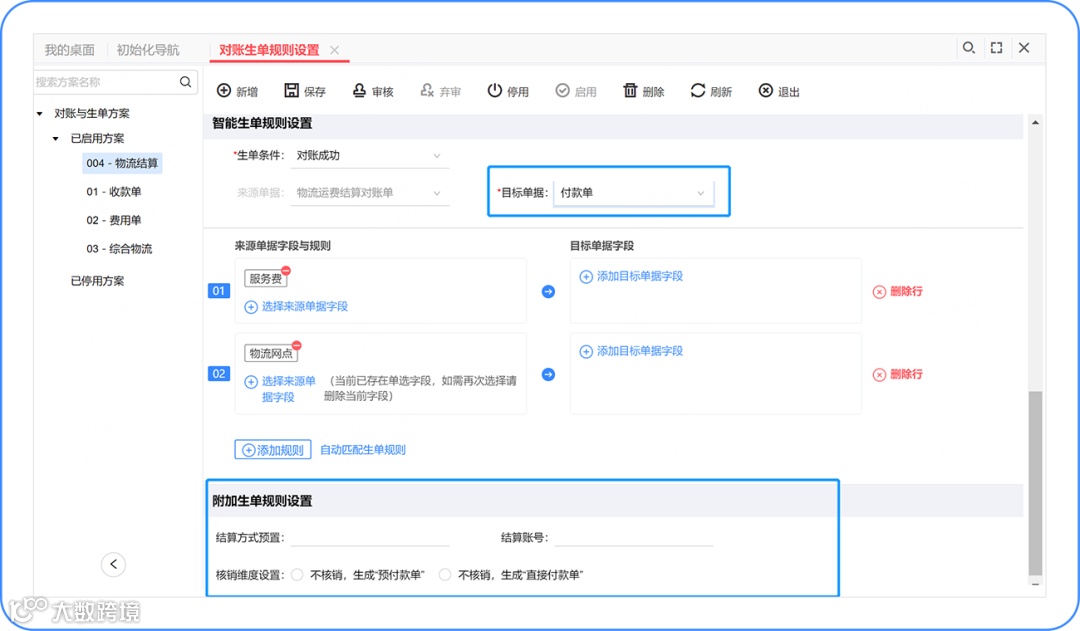Click the 添加规则 button

(x=273, y=450)
